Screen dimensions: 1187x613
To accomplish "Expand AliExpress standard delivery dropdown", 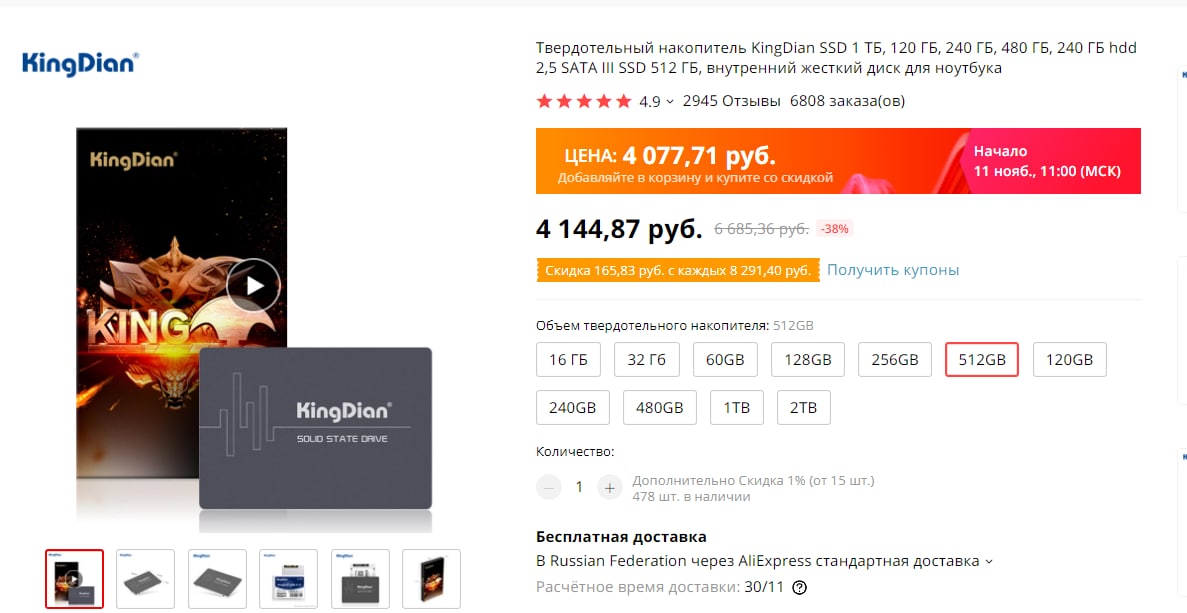I will [x=988, y=562].
